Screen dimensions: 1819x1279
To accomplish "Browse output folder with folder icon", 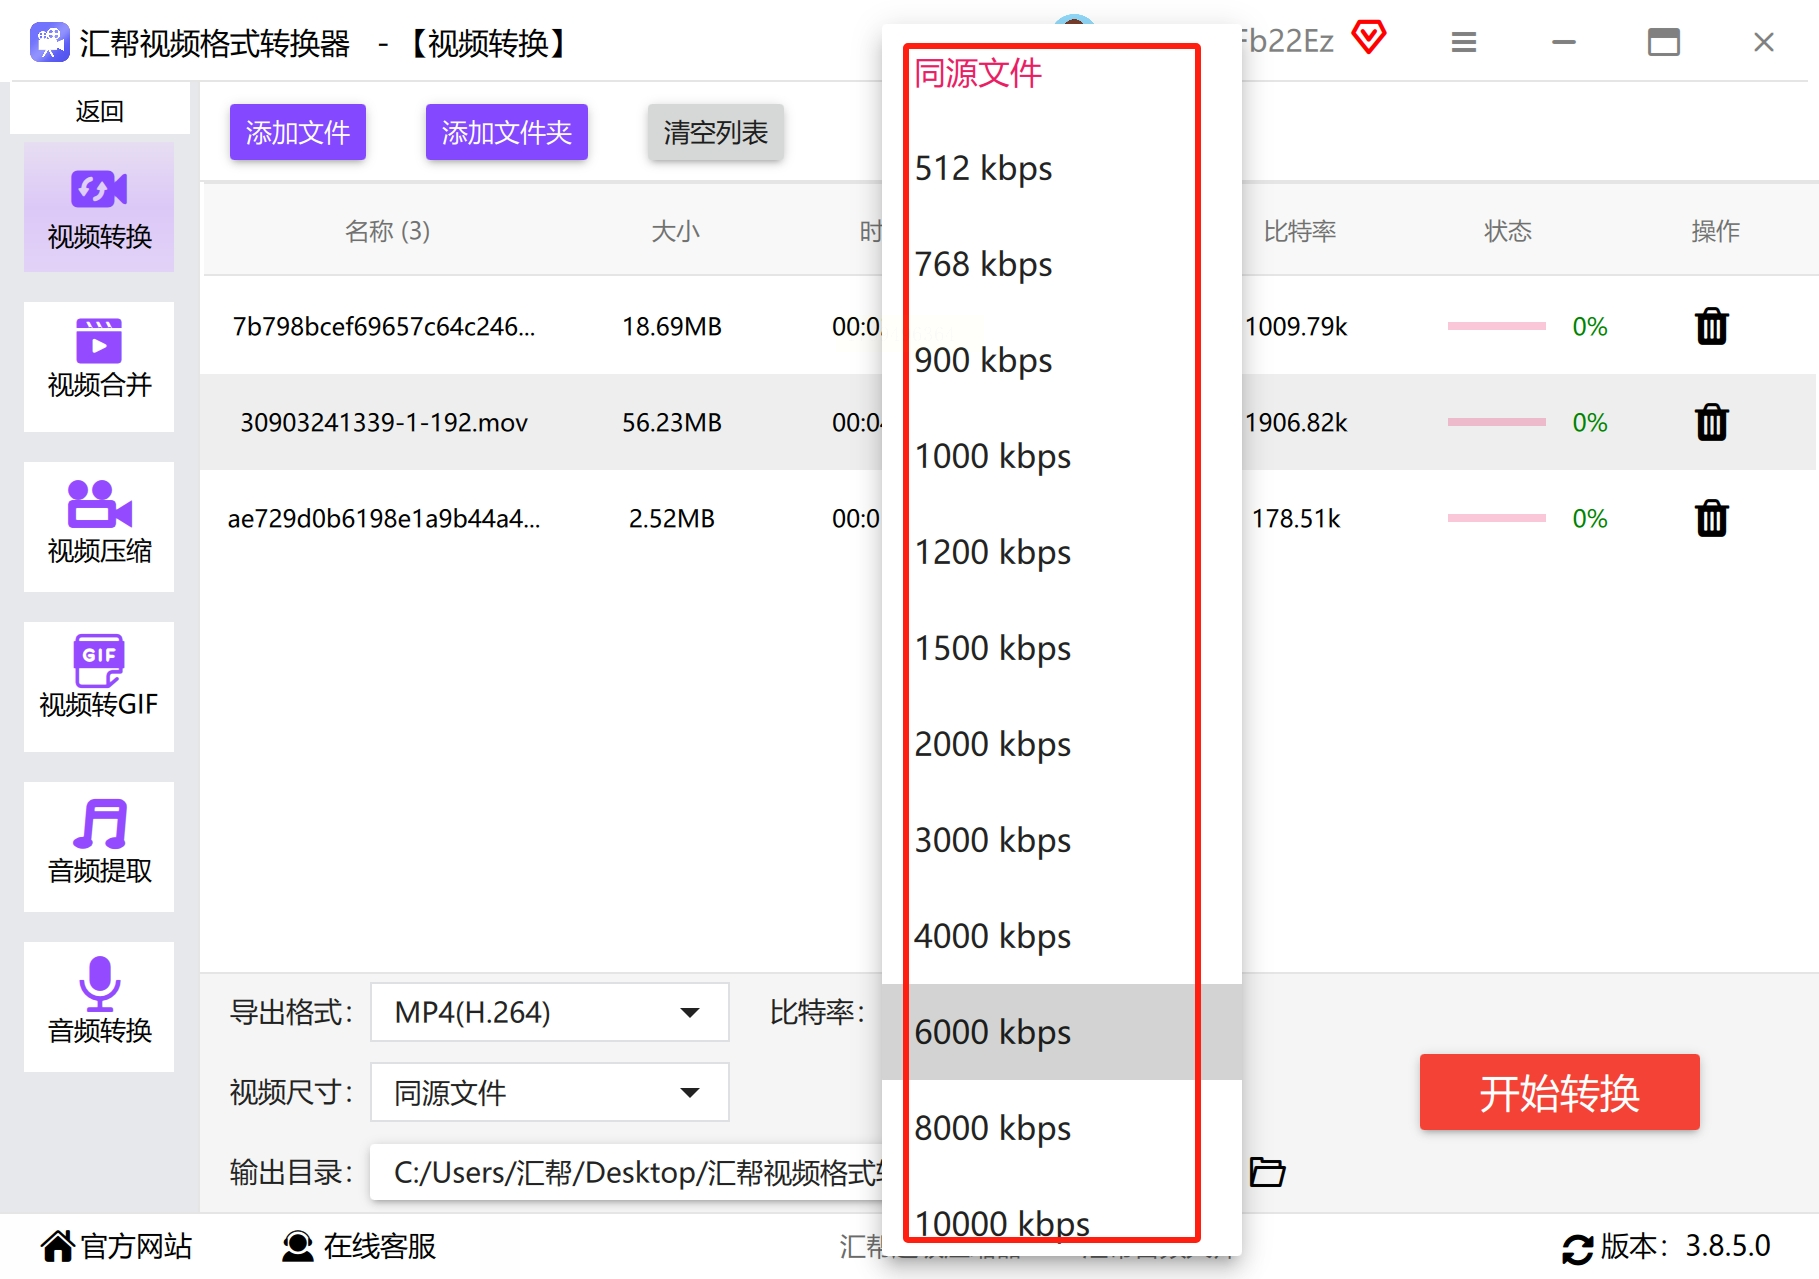I will point(1267,1171).
